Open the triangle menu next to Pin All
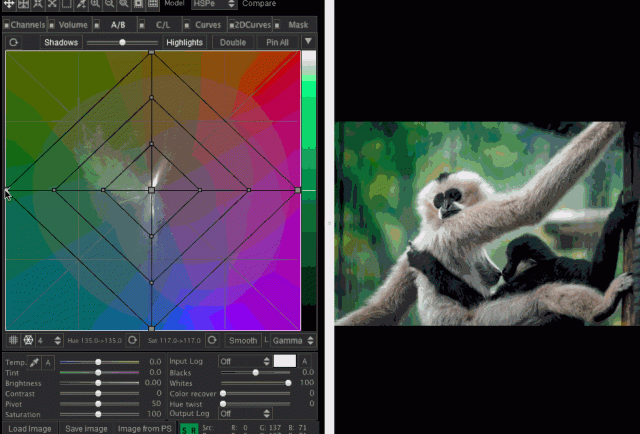This screenshot has width=640, height=434. 308,42
